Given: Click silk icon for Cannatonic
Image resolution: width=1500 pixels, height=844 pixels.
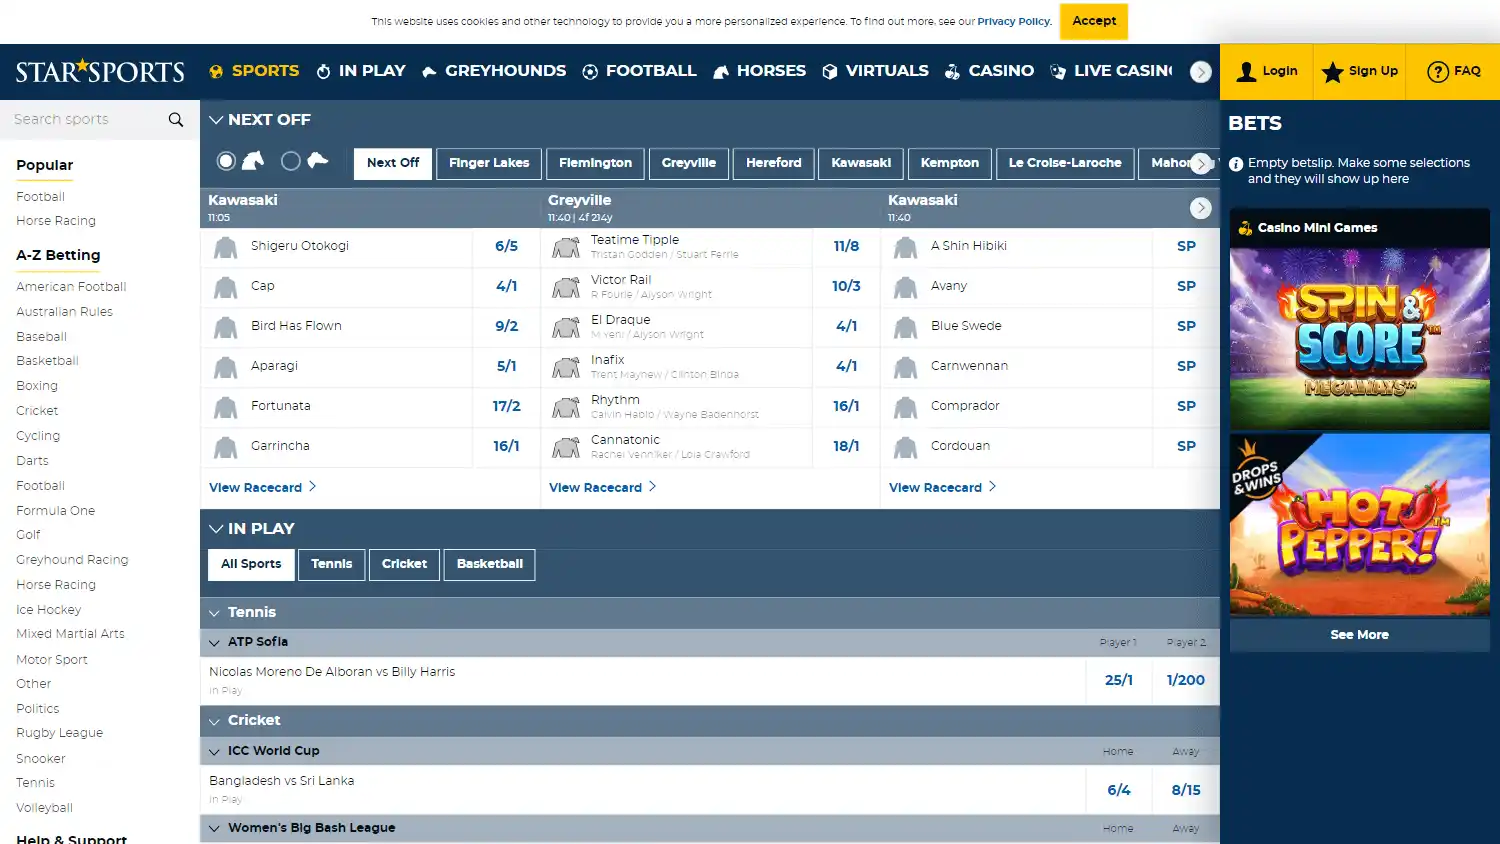Looking at the screenshot, I should [566, 447].
